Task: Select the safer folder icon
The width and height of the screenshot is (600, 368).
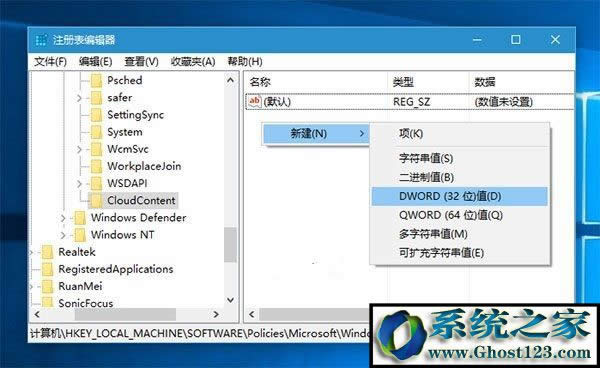Action: (96, 98)
